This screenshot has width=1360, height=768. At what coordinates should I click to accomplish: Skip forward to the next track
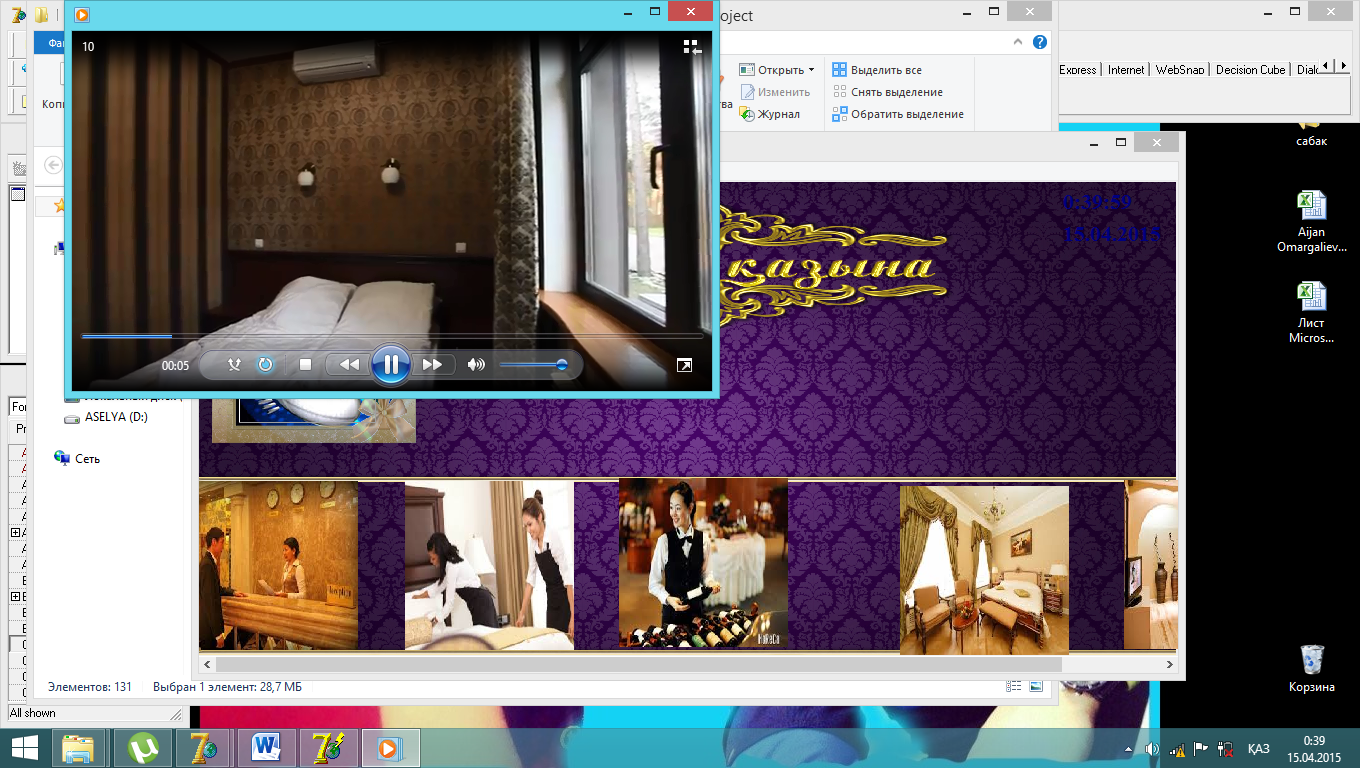(x=432, y=365)
